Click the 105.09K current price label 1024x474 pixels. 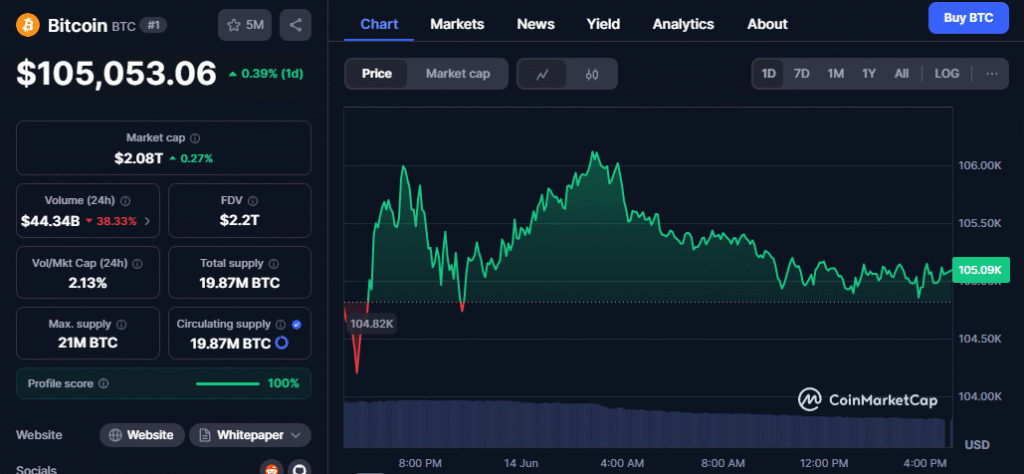[x=981, y=270]
